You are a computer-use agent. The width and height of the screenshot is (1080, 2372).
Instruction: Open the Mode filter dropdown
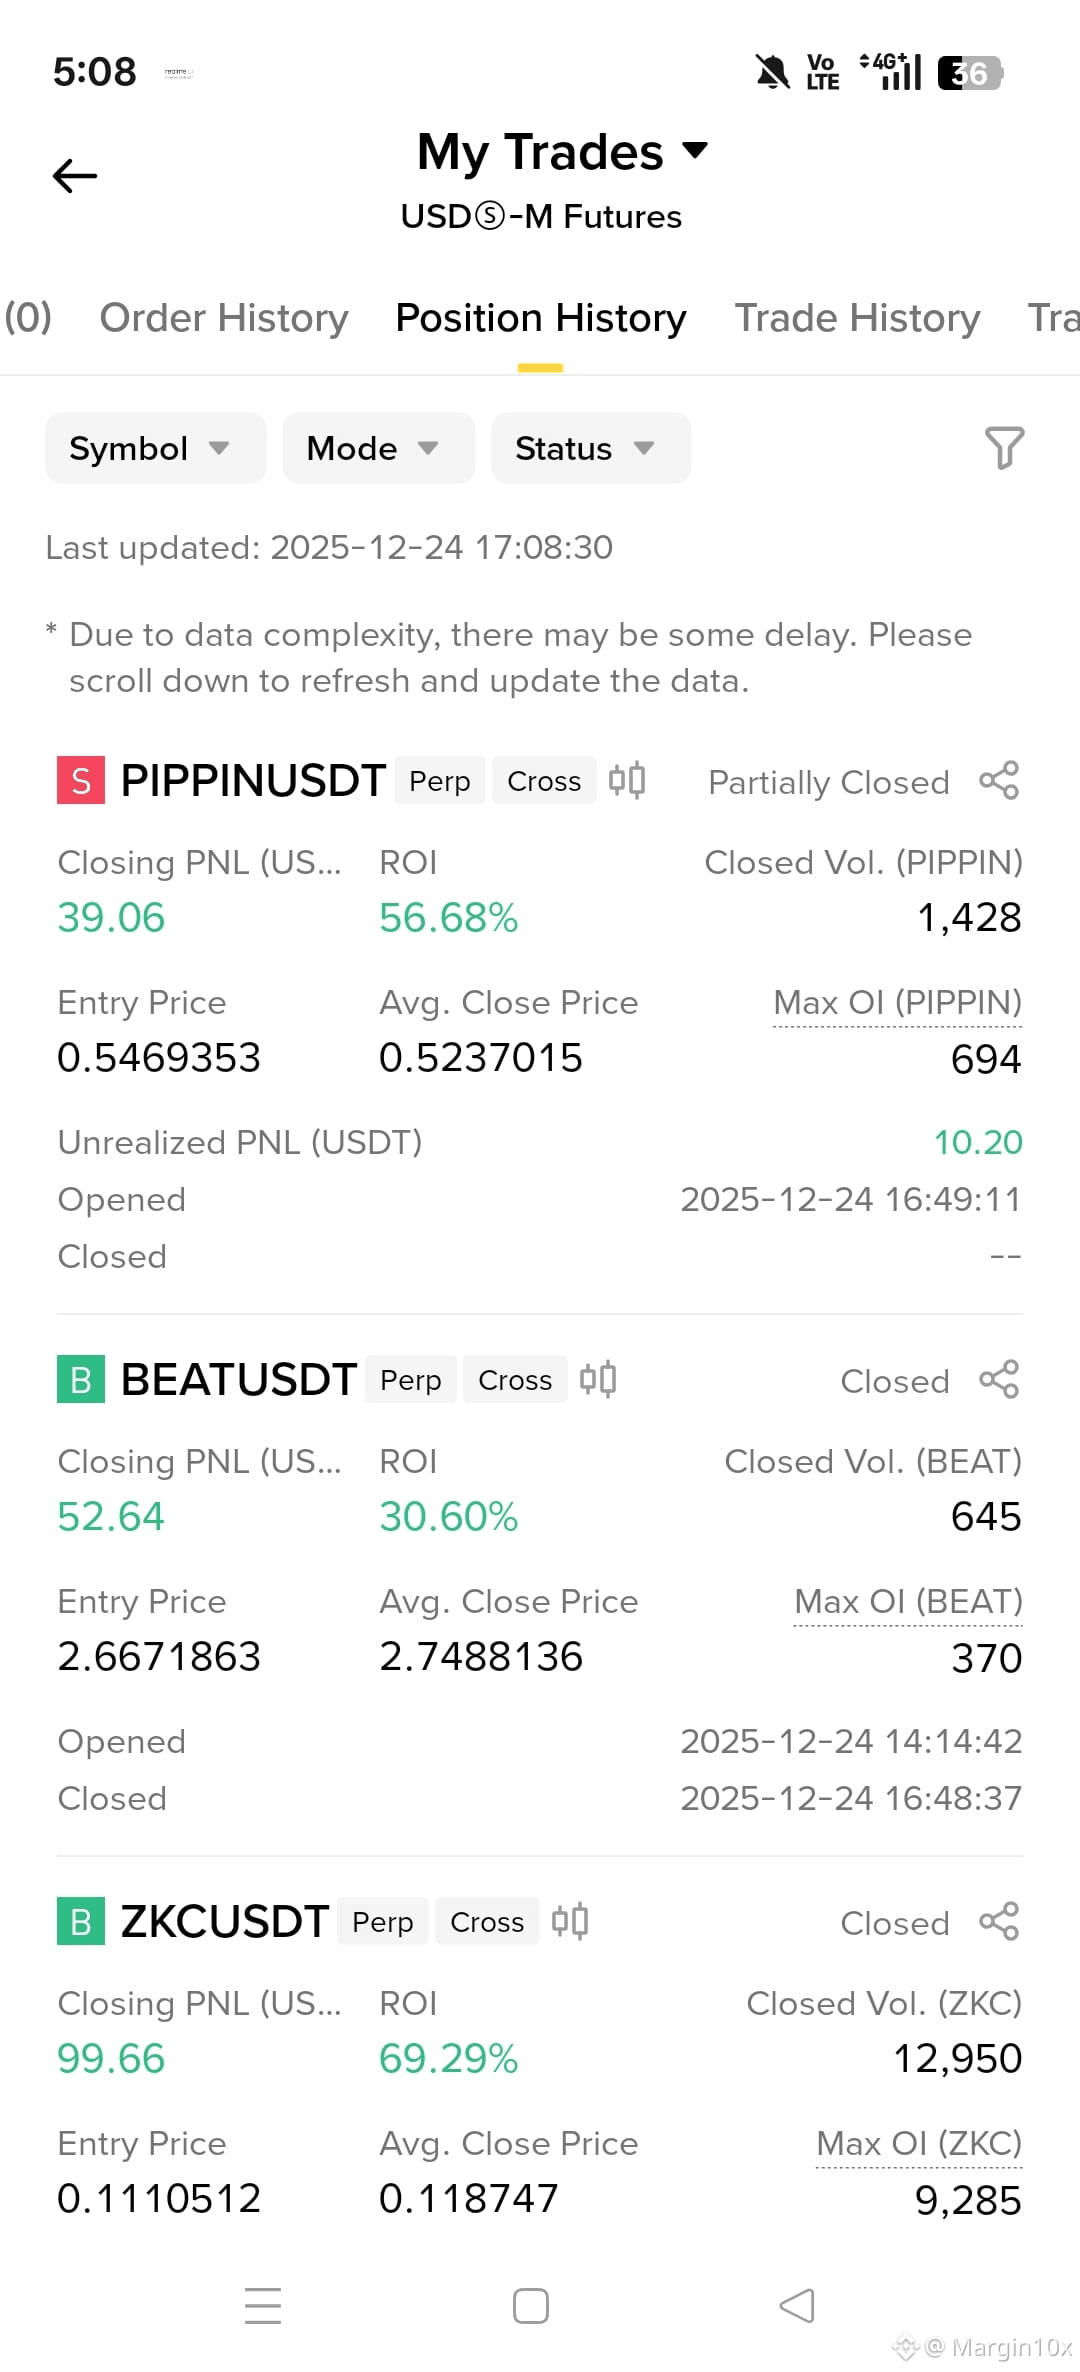click(x=379, y=448)
